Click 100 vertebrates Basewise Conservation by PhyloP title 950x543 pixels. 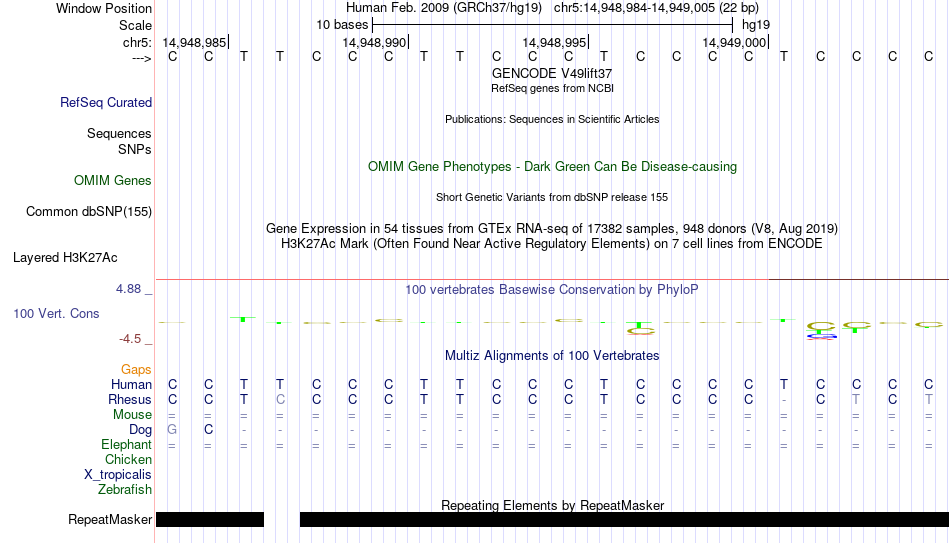point(552,290)
